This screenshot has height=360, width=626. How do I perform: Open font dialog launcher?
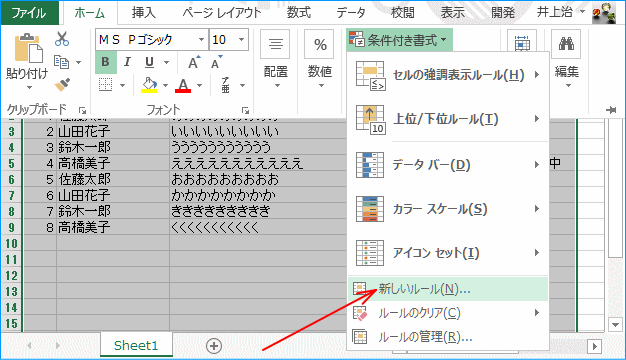[x=246, y=110]
